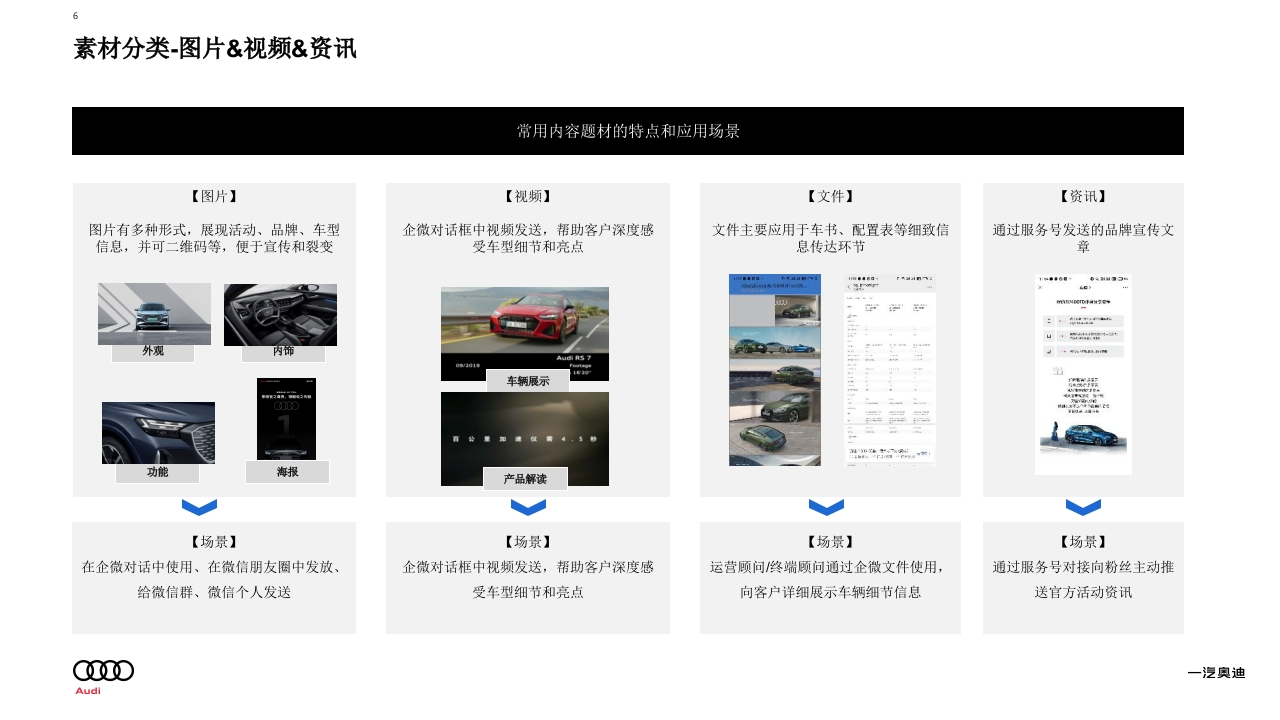Click the blue chevron below the 文件 panel

(x=826, y=507)
